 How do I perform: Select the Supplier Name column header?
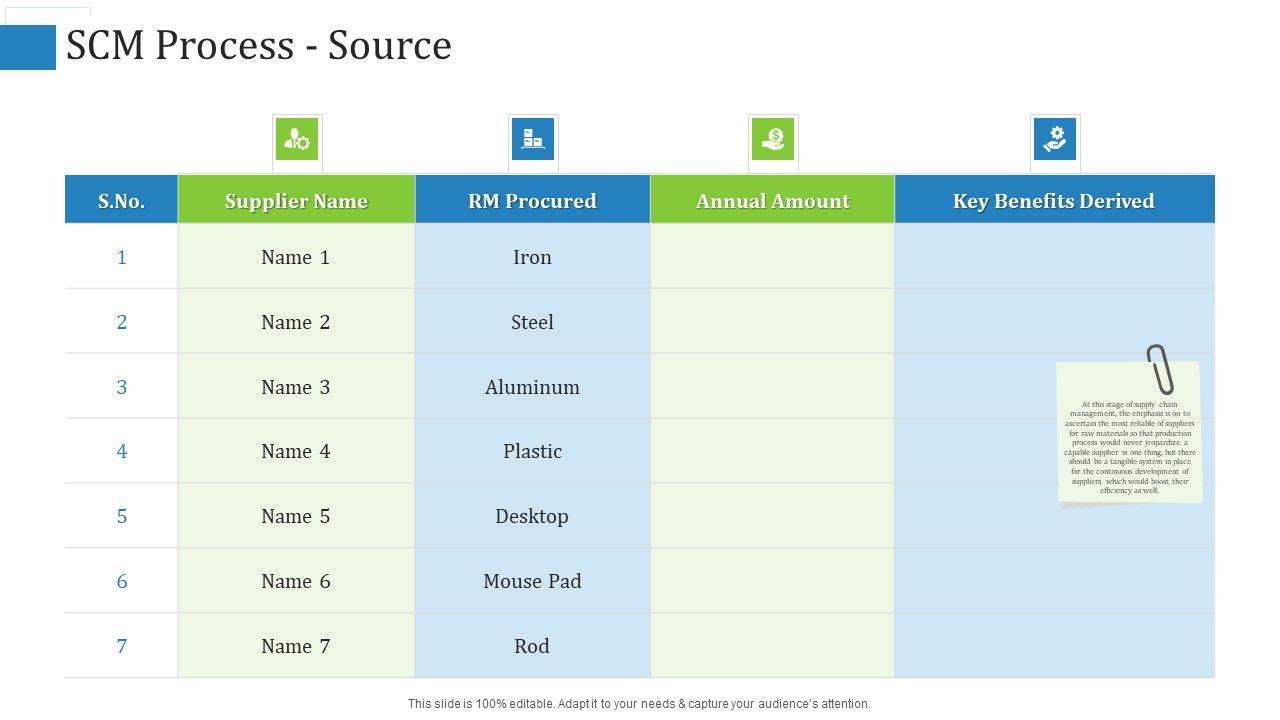pyautogui.click(x=296, y=201)
